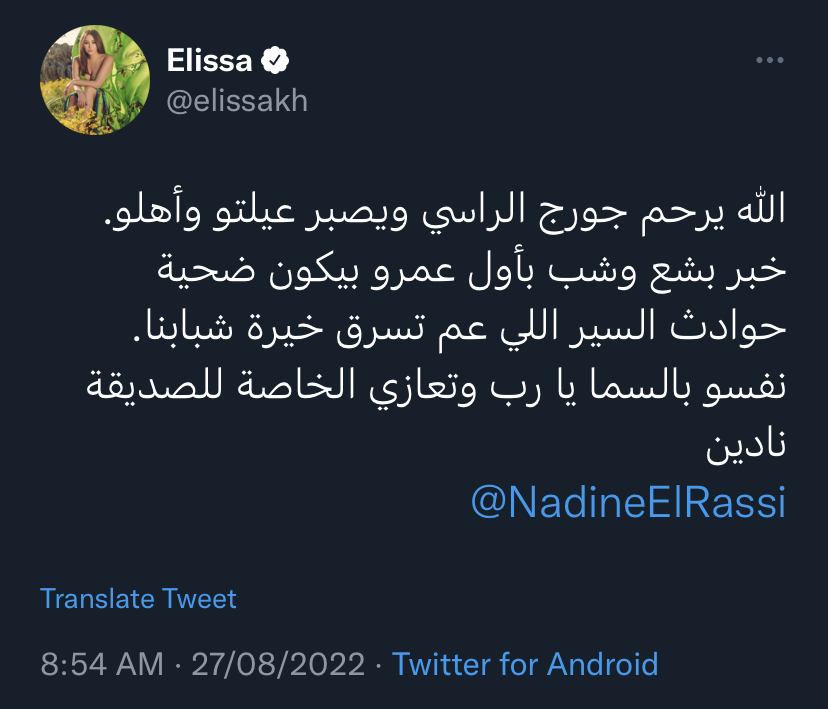
Task: Click the 8:54 AM time stamp
Action: [100, 664]
